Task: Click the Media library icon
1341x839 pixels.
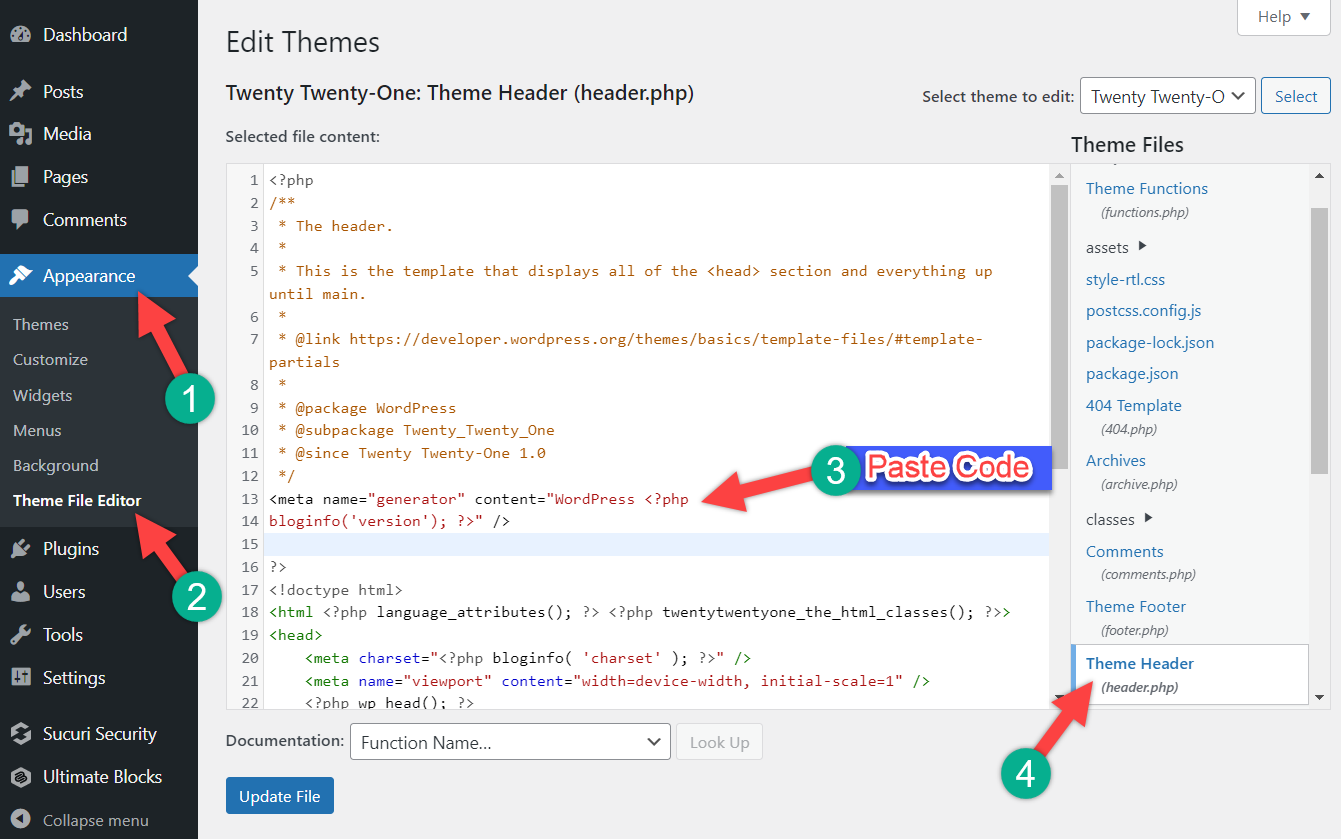Action: 21,134
